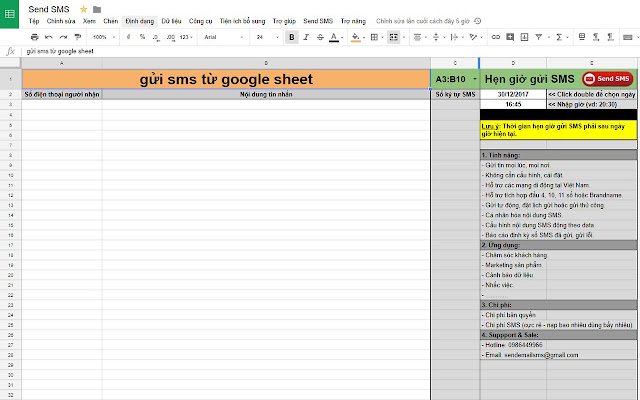Open the Công cụ menu
The width and height of the screenshot is (640, 400).
(x=200, y=21)
